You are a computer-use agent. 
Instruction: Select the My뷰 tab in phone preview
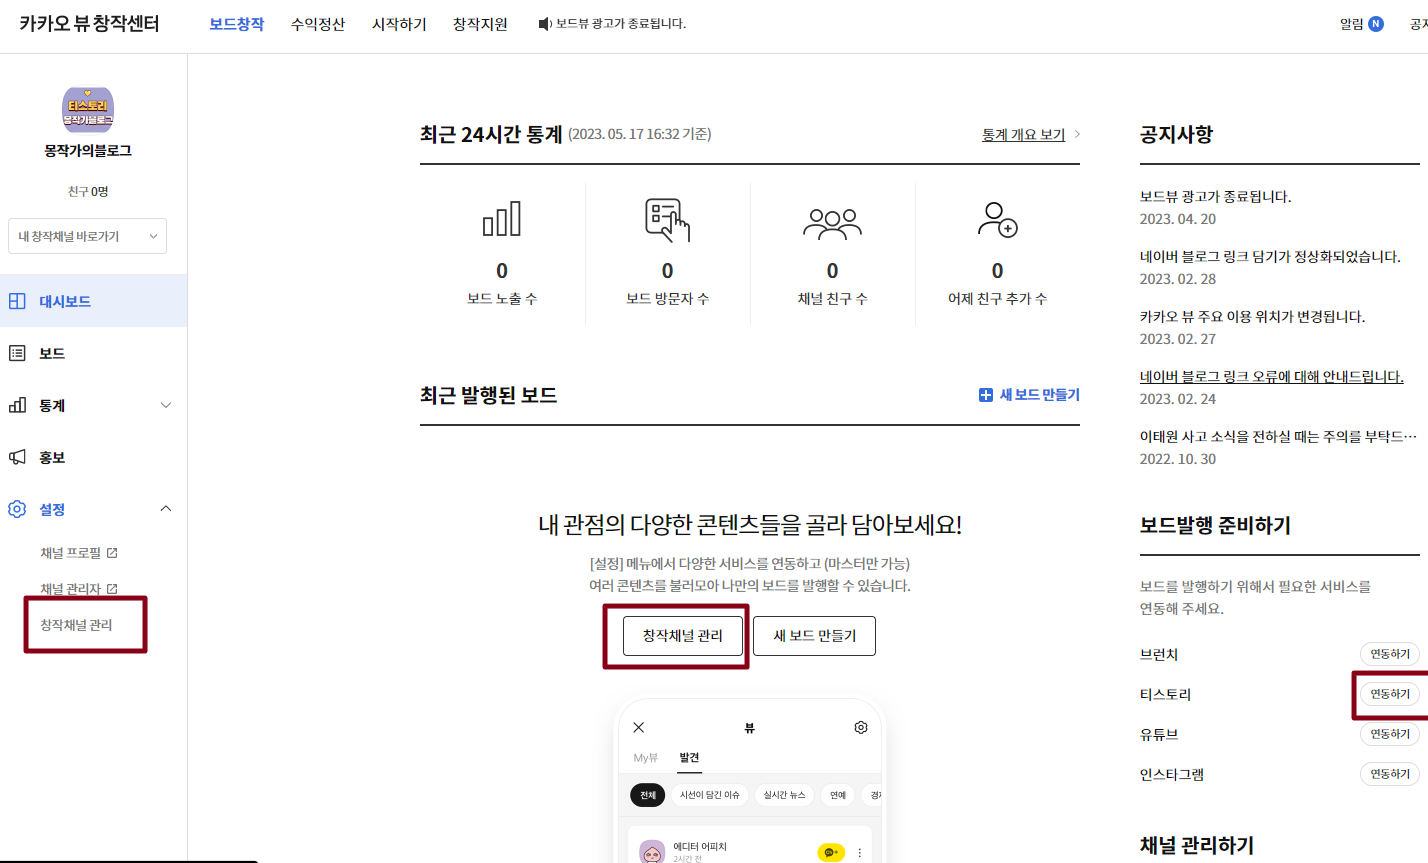point(646,758)
